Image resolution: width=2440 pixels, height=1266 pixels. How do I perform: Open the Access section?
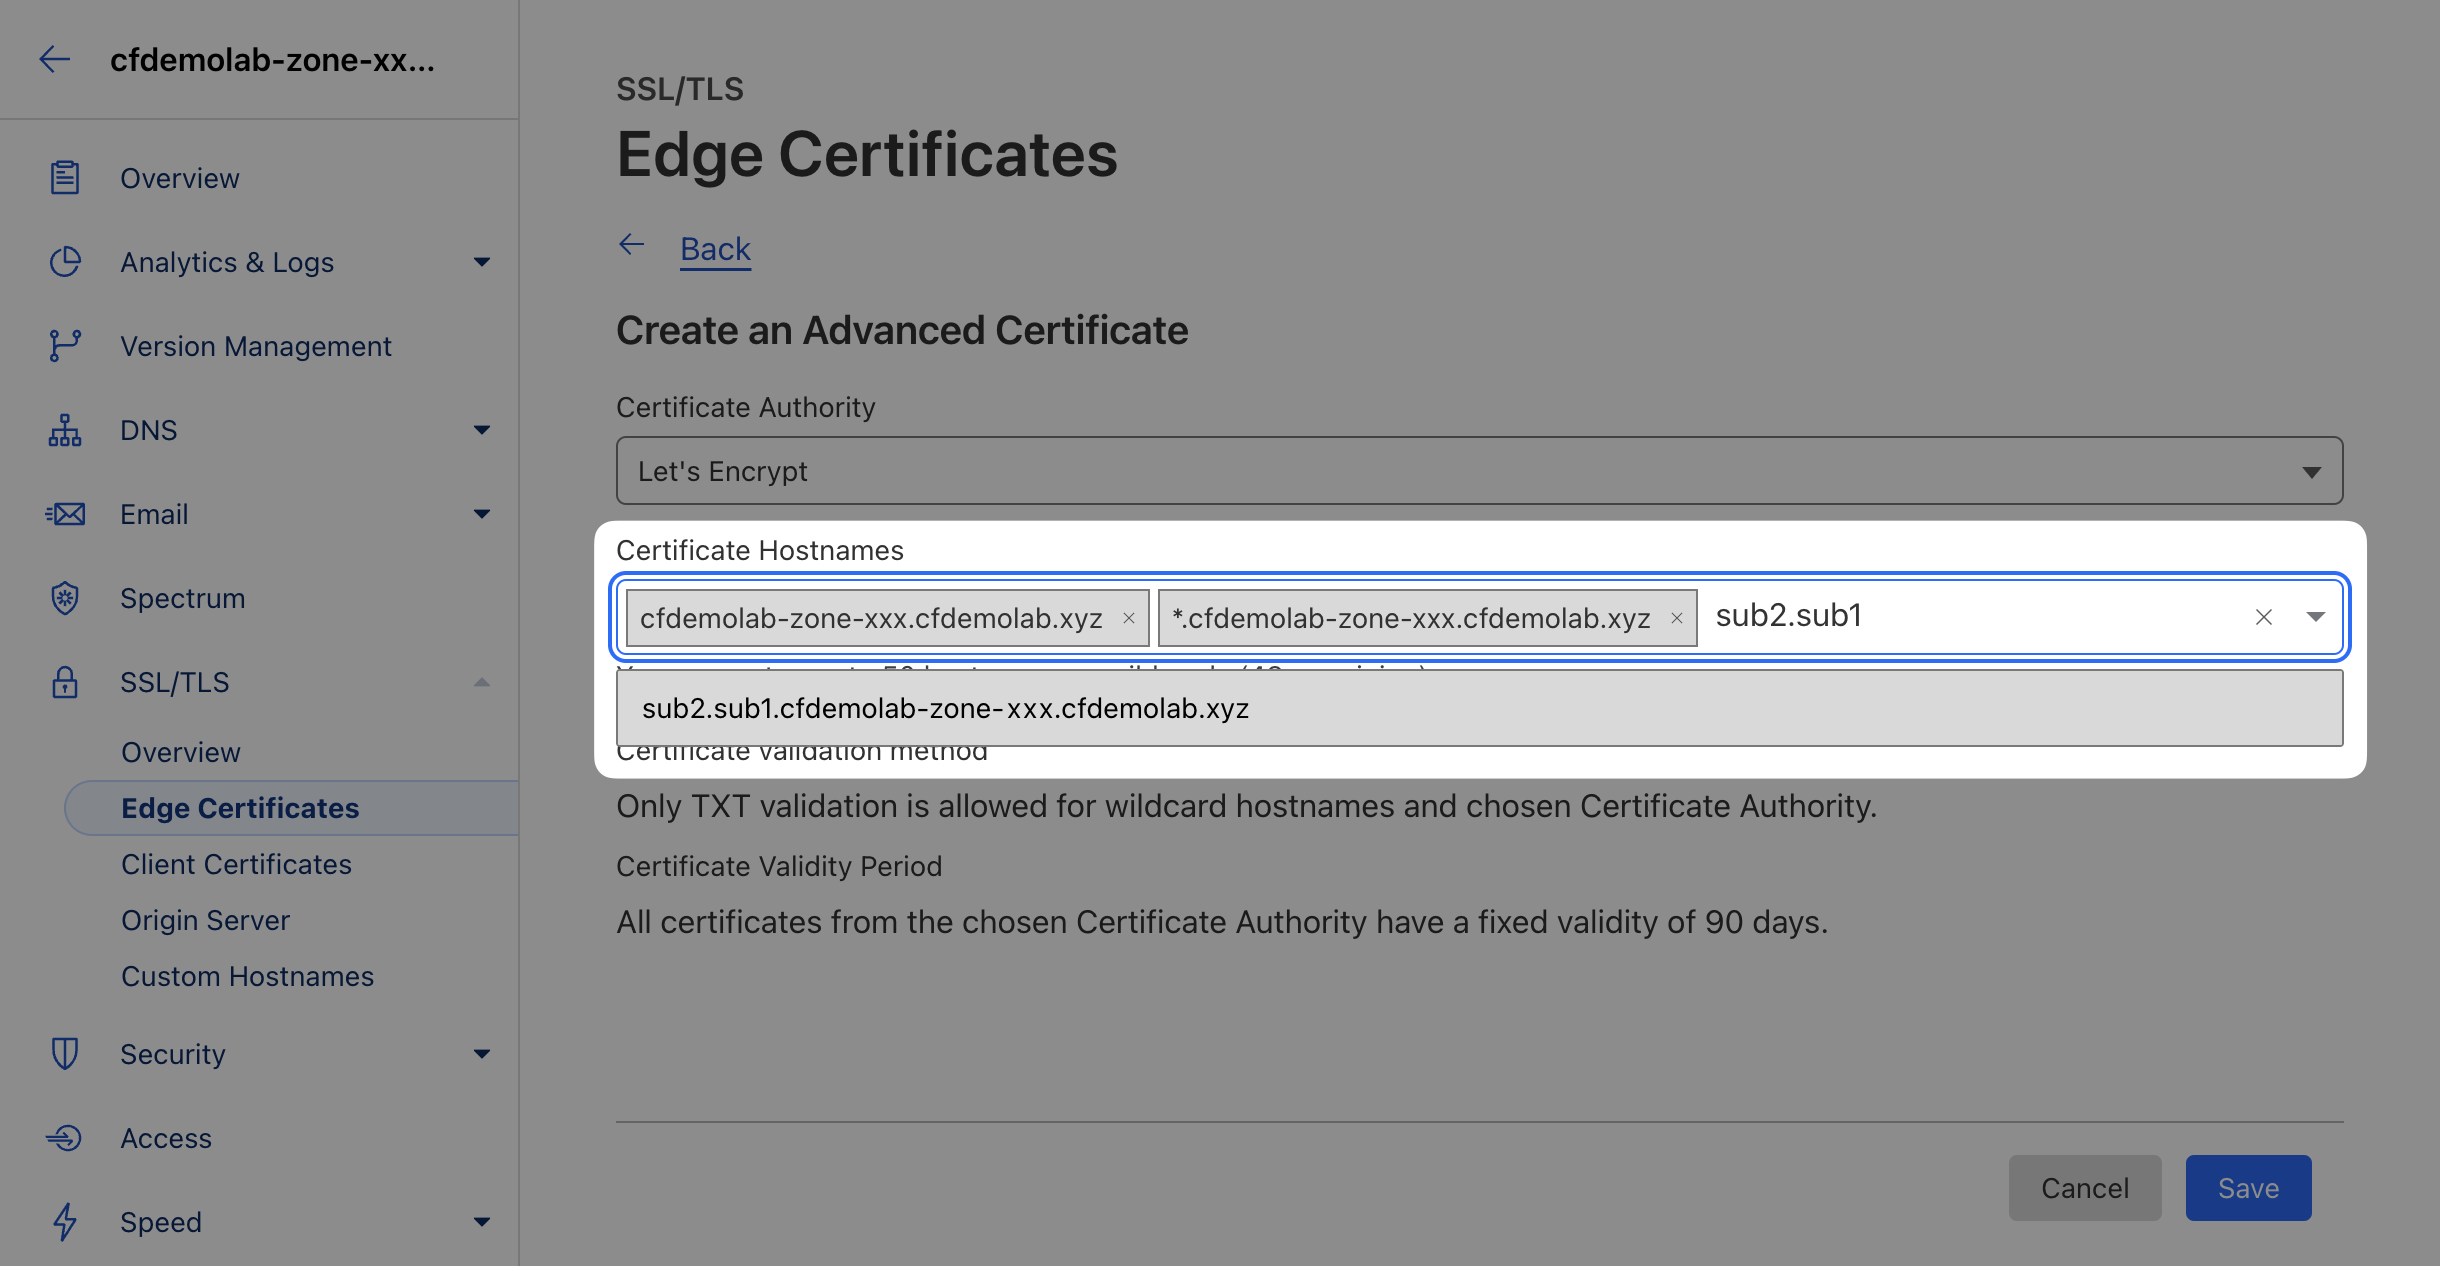pos(166,1138)
